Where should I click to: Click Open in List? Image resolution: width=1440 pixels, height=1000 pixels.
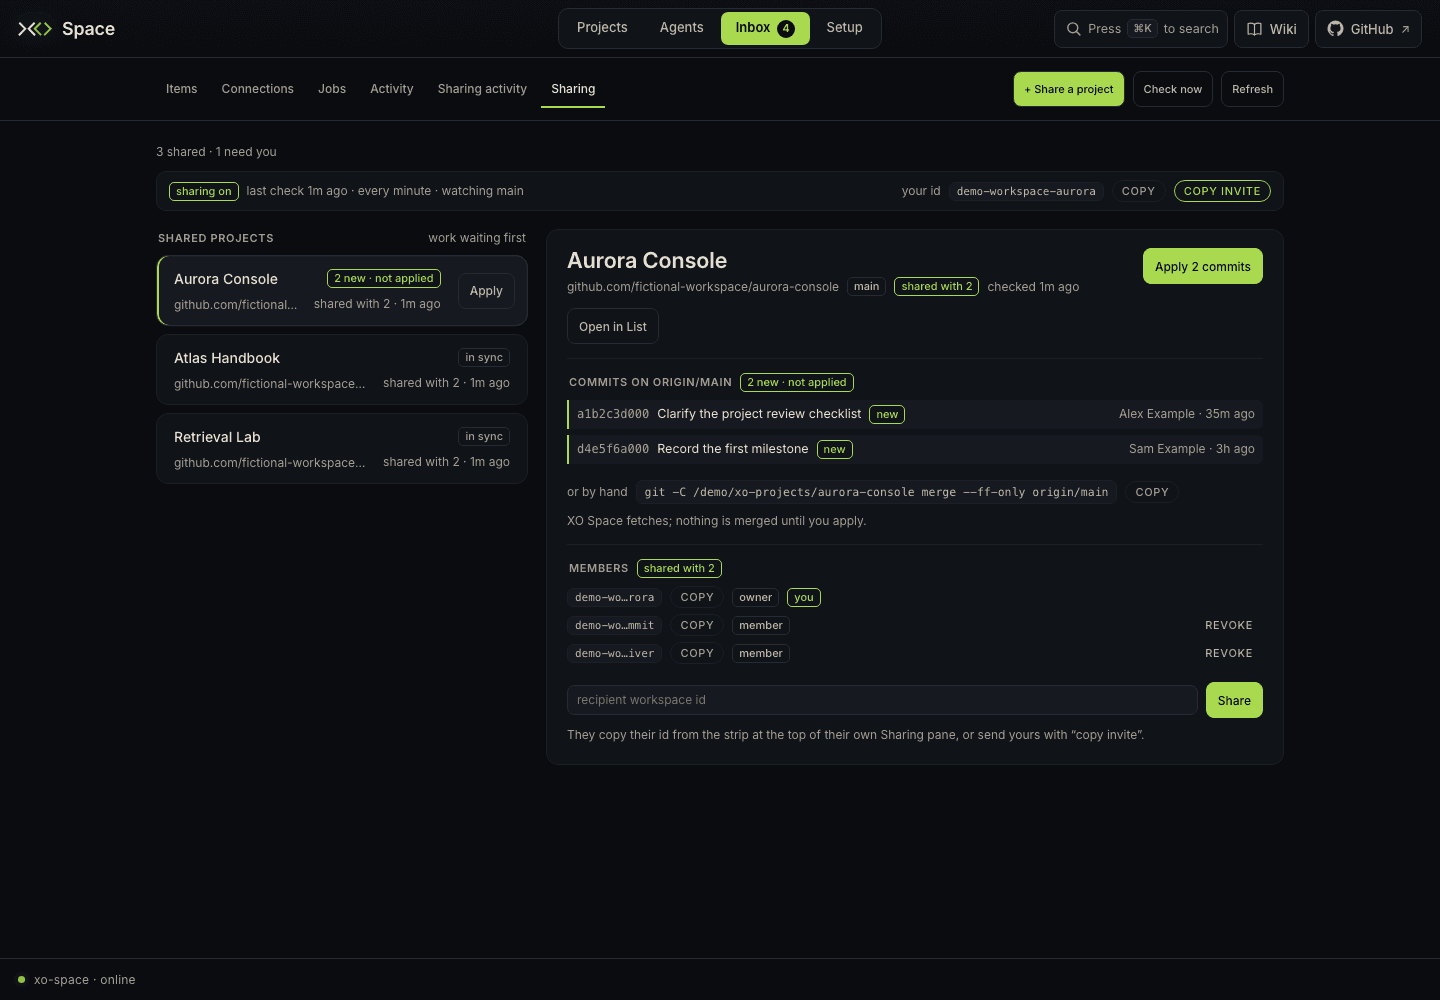613,327
